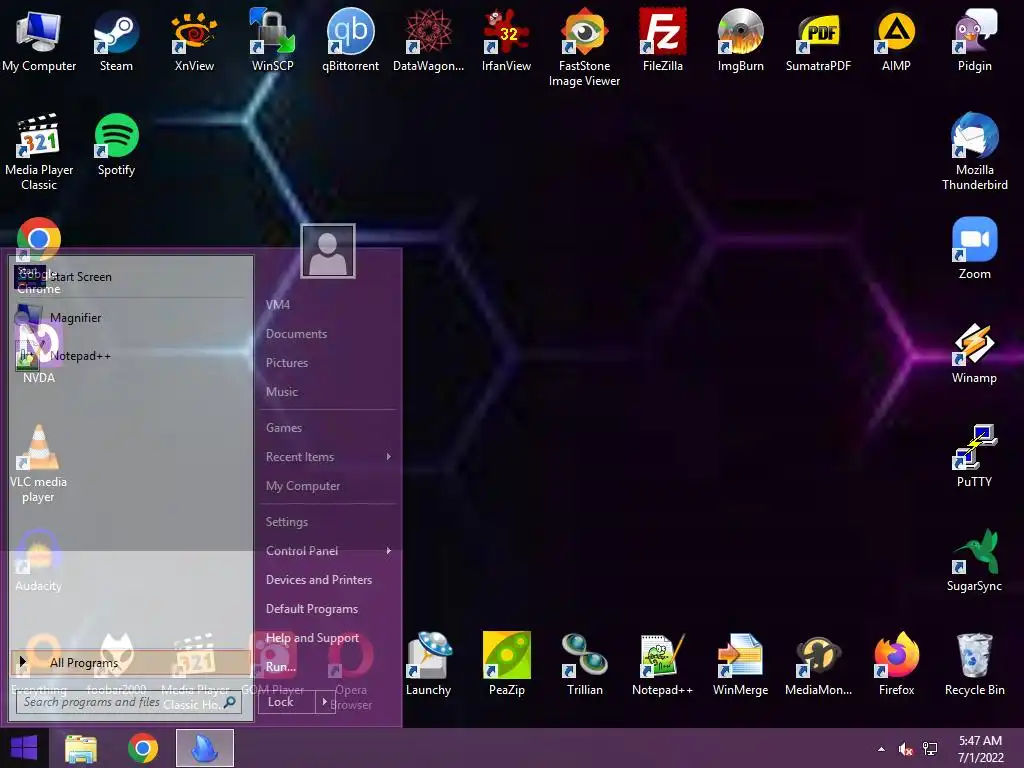The image size is (1024, 768).
Task: Open FileZilla desktop shortcut
Action: 662,39
